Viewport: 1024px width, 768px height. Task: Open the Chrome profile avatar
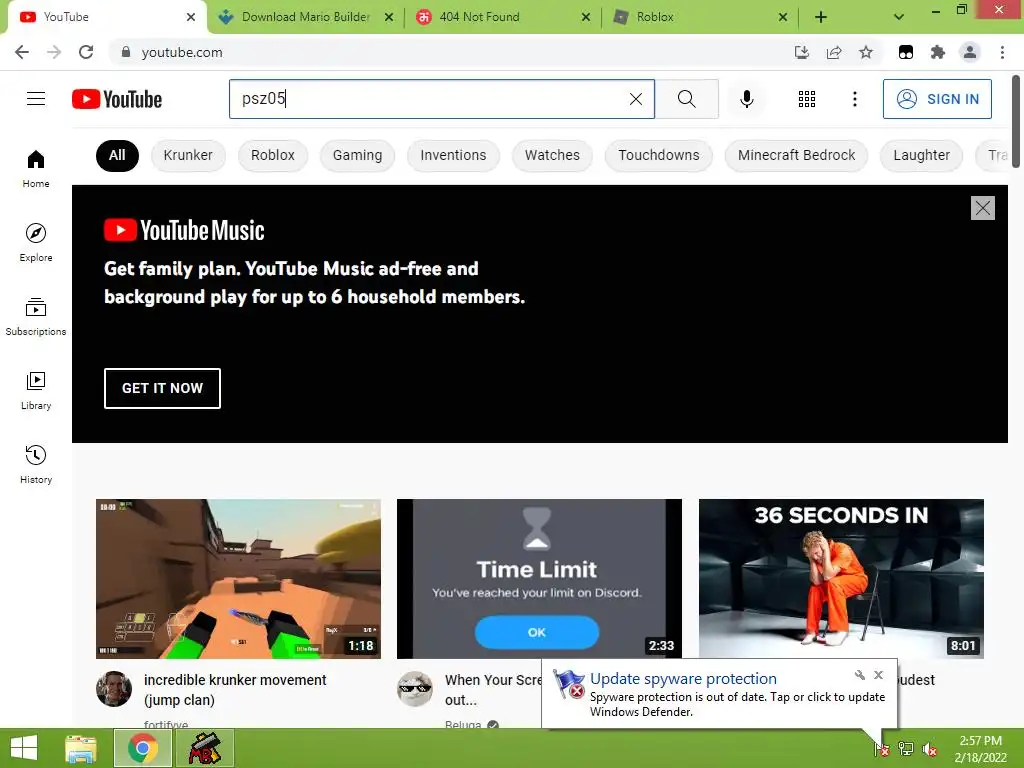(x=970, y=52)
